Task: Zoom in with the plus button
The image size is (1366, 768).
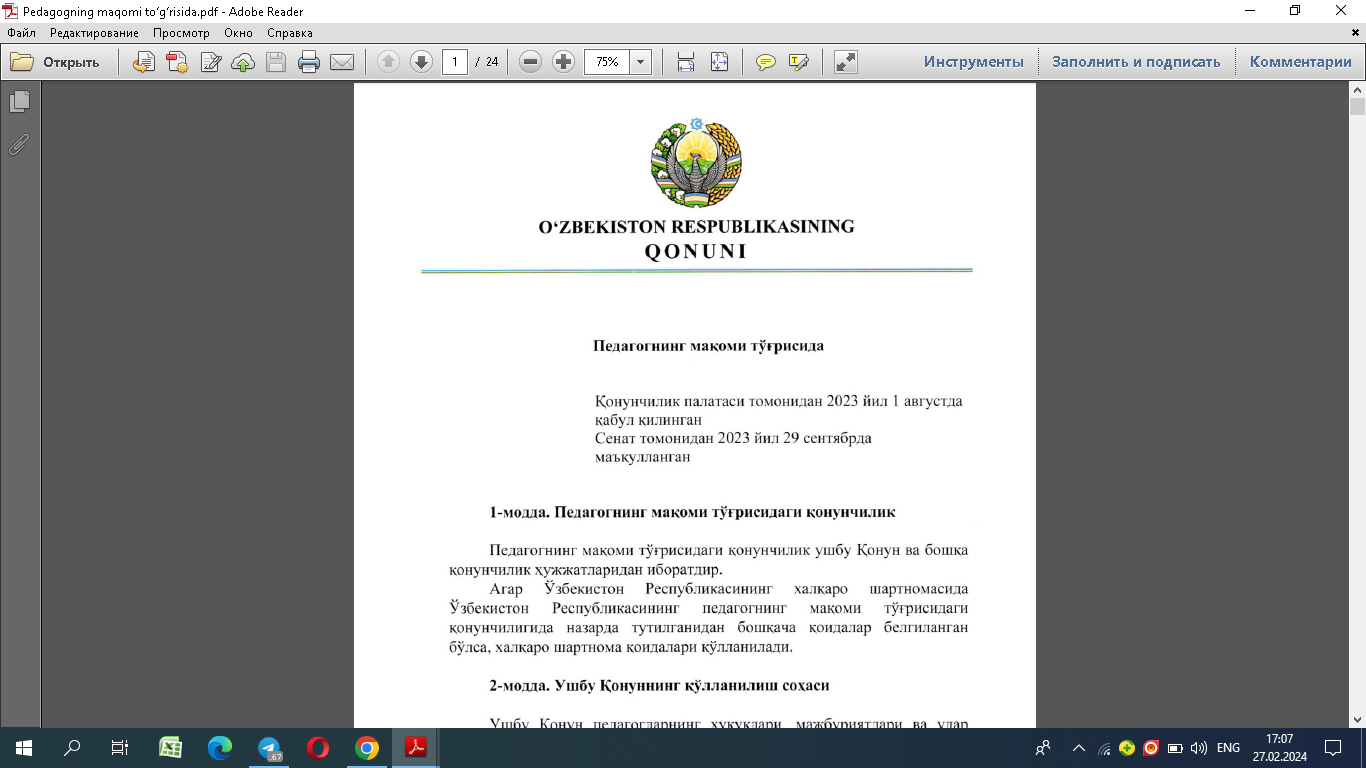Action: tap(564, 62)
